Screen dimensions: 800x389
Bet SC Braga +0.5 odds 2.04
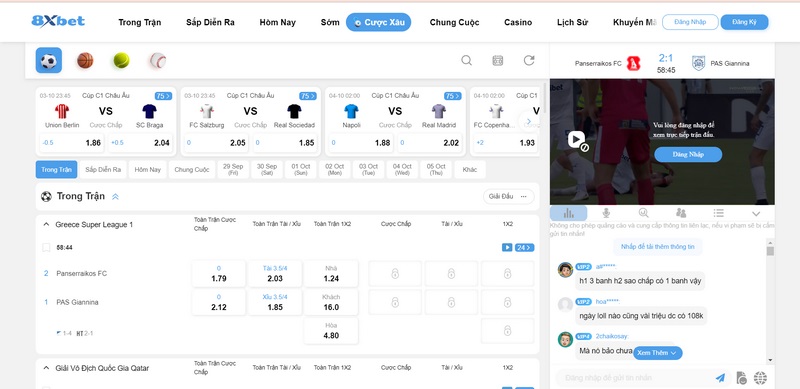140,143
